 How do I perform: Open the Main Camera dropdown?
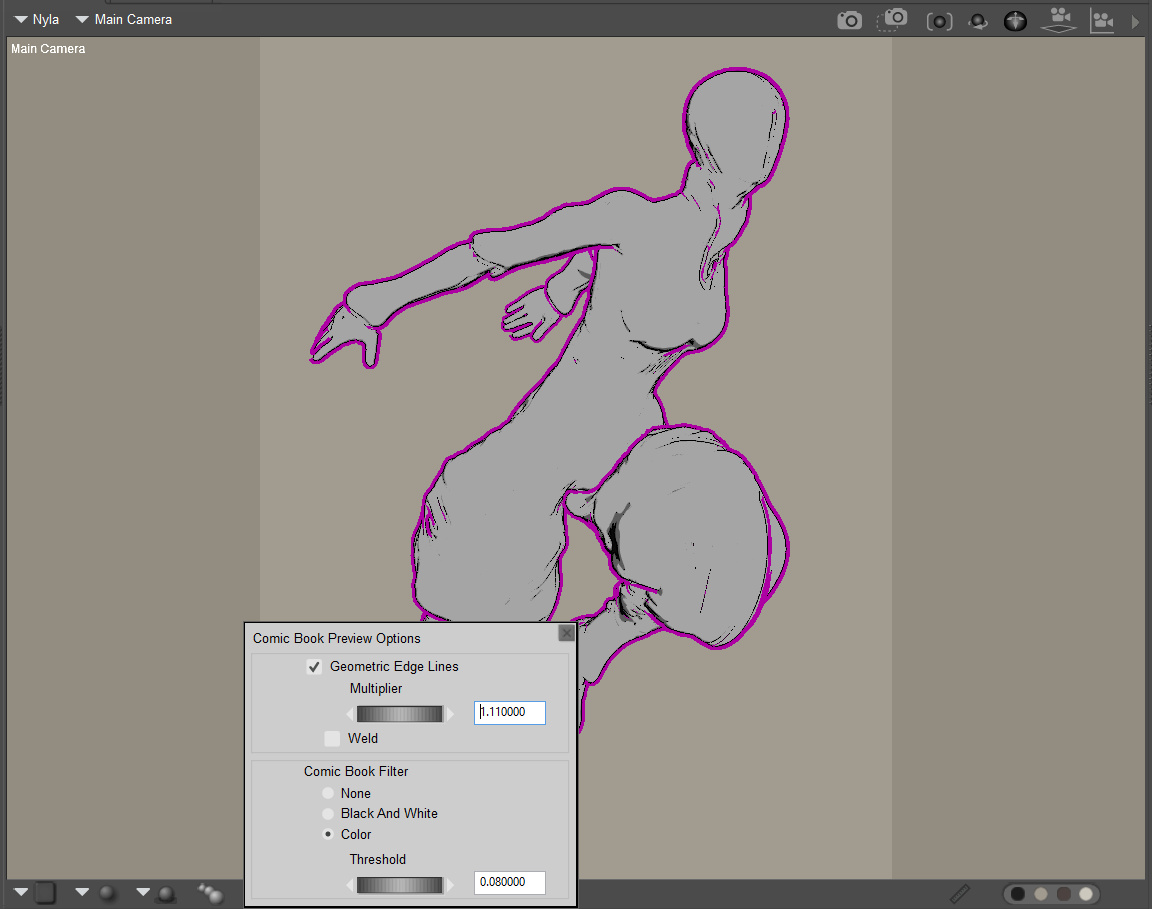[124, 19]
